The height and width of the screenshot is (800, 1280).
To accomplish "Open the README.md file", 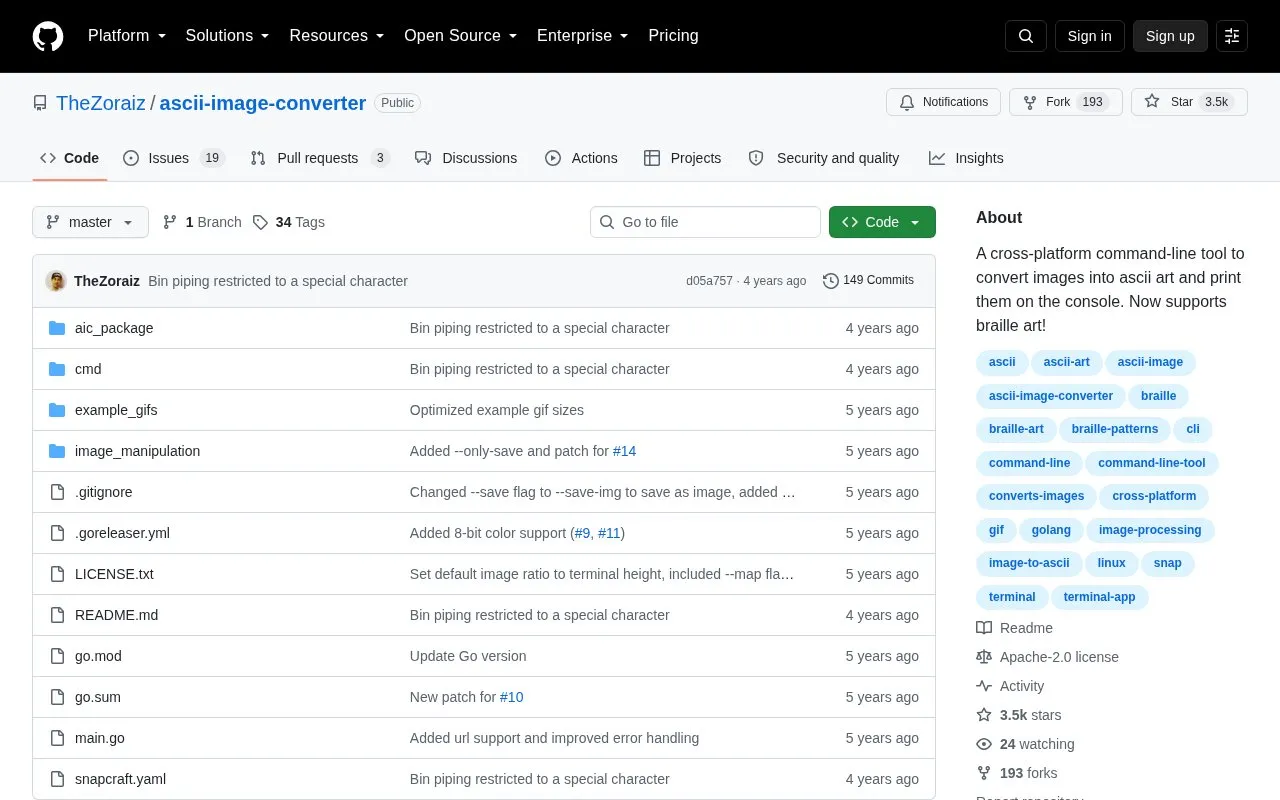I will click(x=116, y=615).
